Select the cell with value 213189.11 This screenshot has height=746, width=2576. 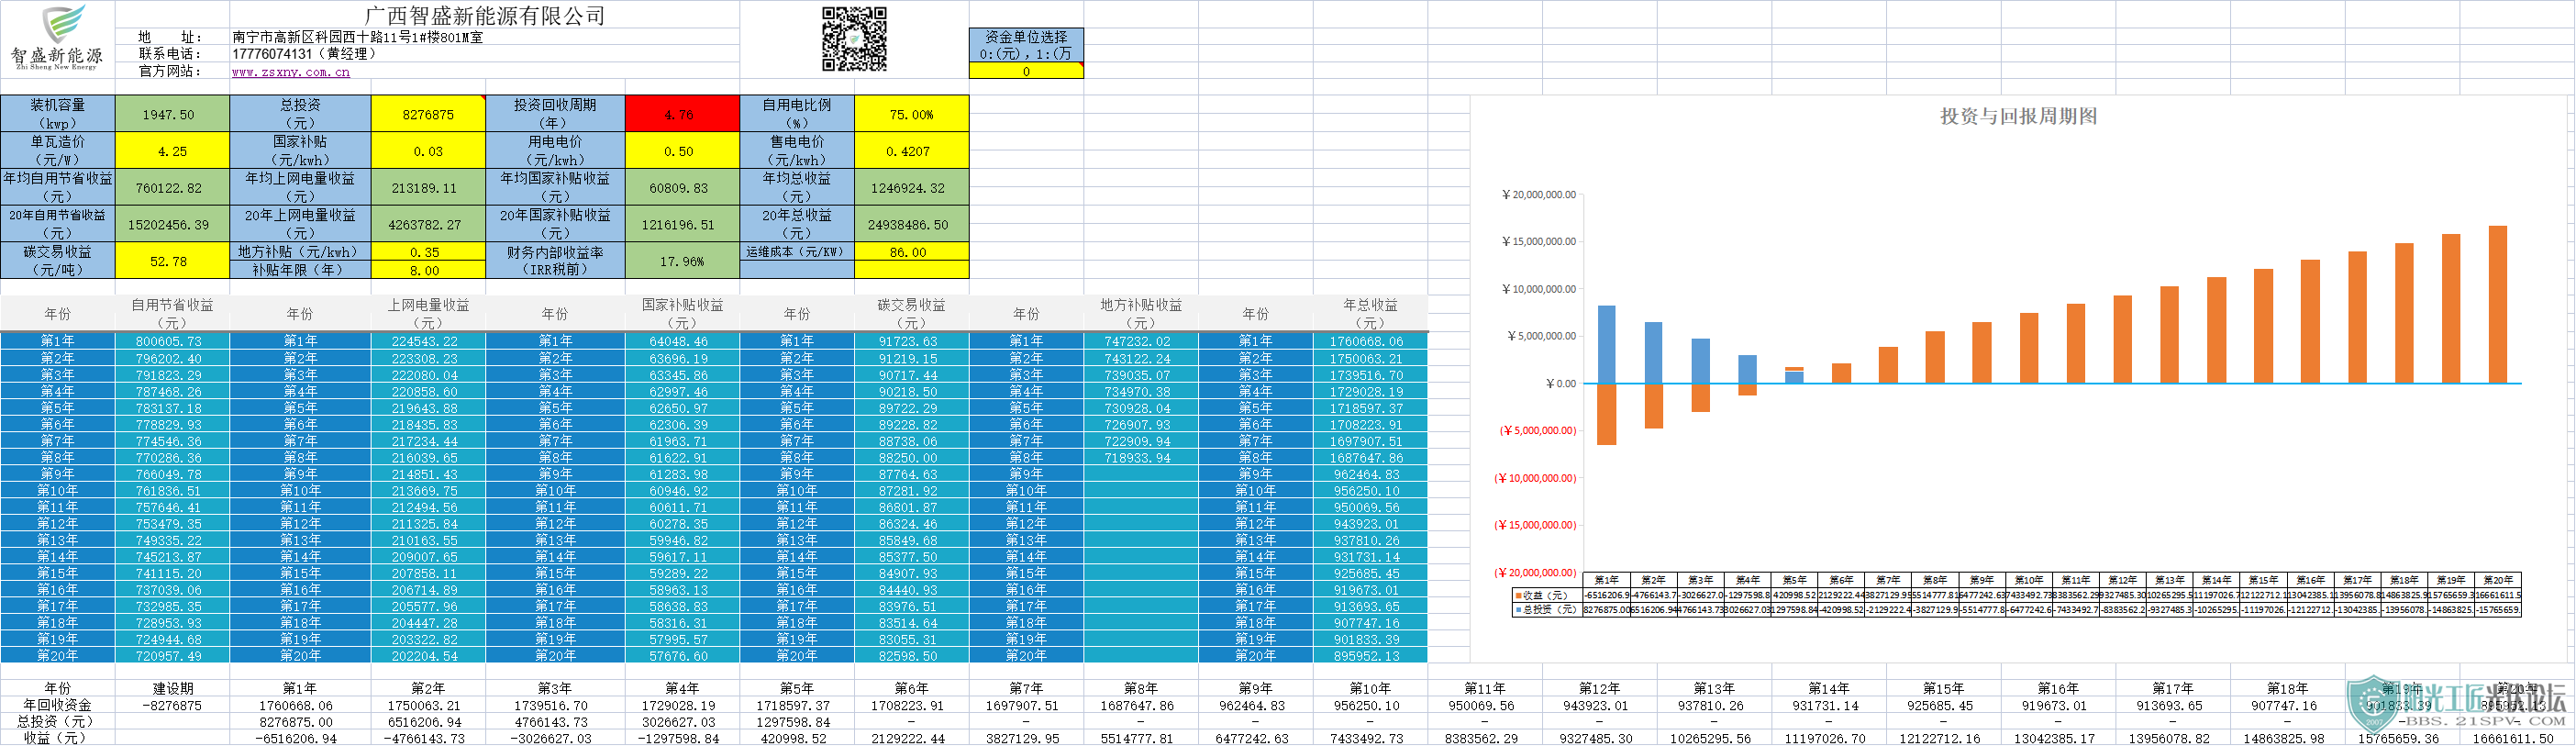[428, 187]
